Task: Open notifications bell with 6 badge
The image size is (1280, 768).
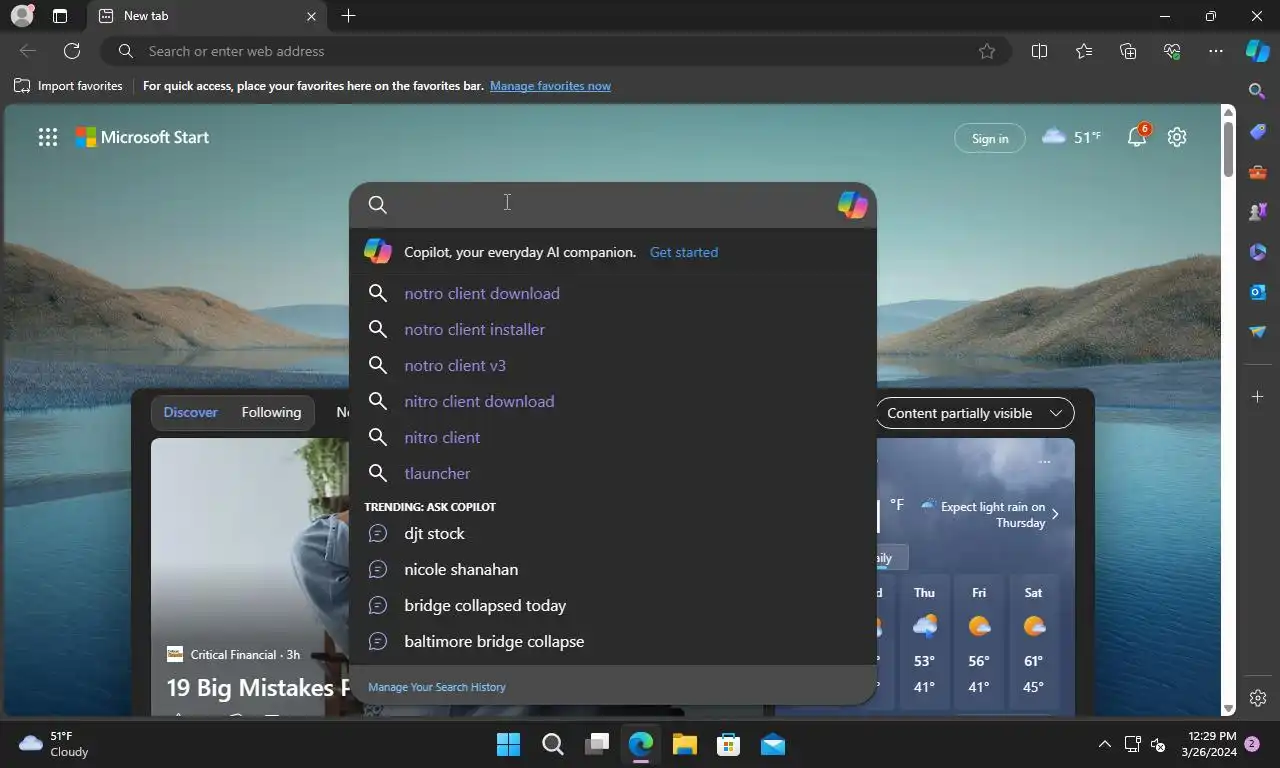Action: pos(1138,137)
